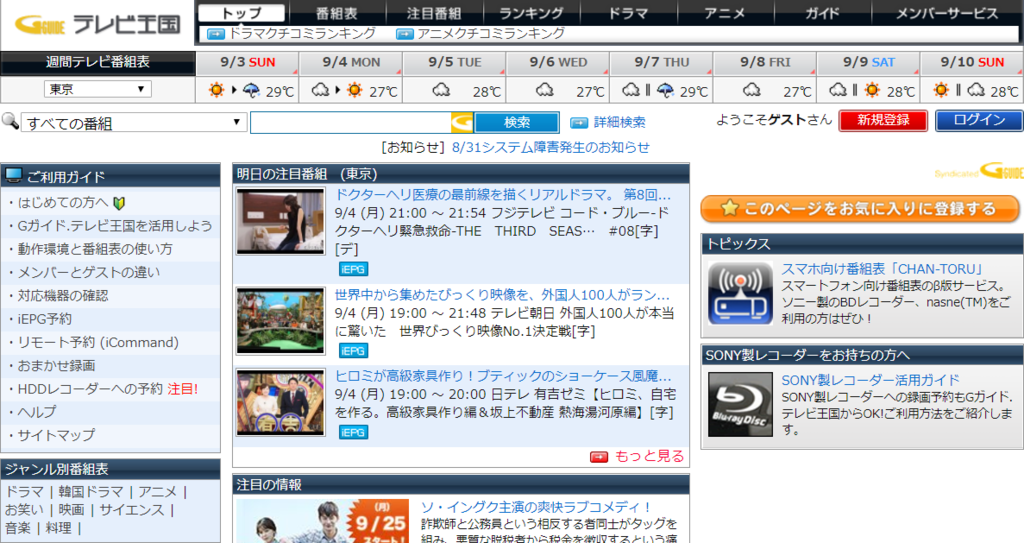Open the ガイド tab
The image size is (1024, 543).
coord(822,13)
